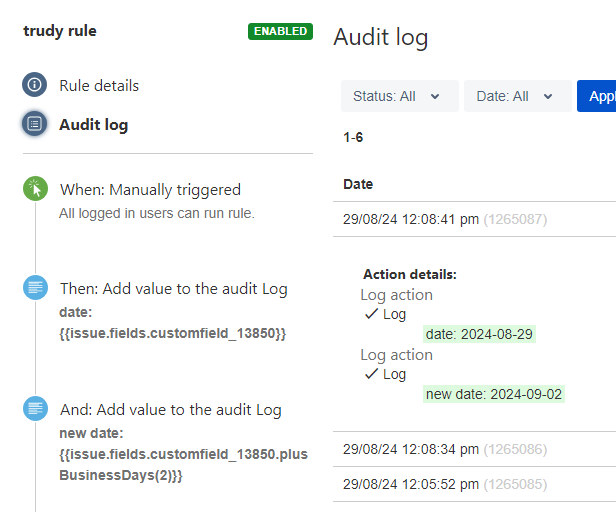Click the blue Apply button
Screen dimensions: 616x512
click(x=596, y=96)
